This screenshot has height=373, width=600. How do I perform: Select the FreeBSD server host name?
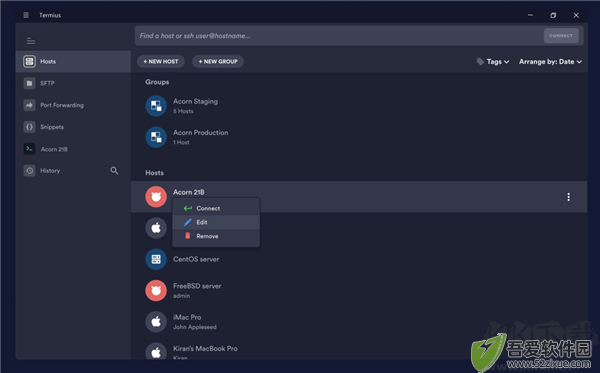(197, 286)
